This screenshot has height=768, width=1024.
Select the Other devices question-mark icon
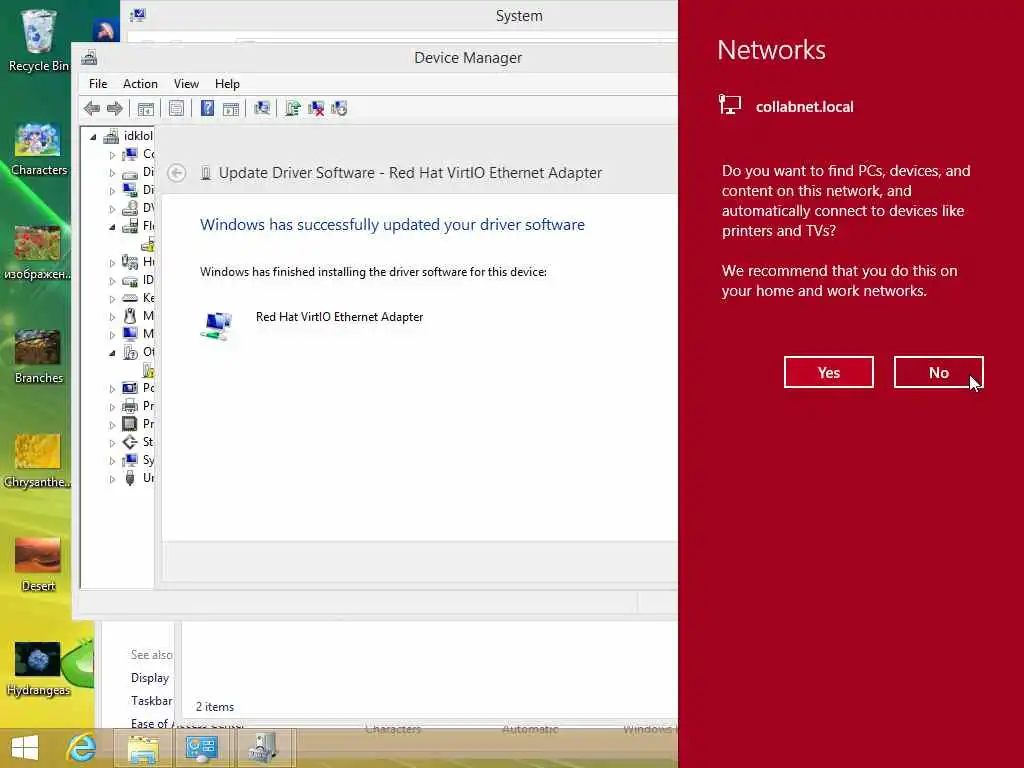point(130,352)
